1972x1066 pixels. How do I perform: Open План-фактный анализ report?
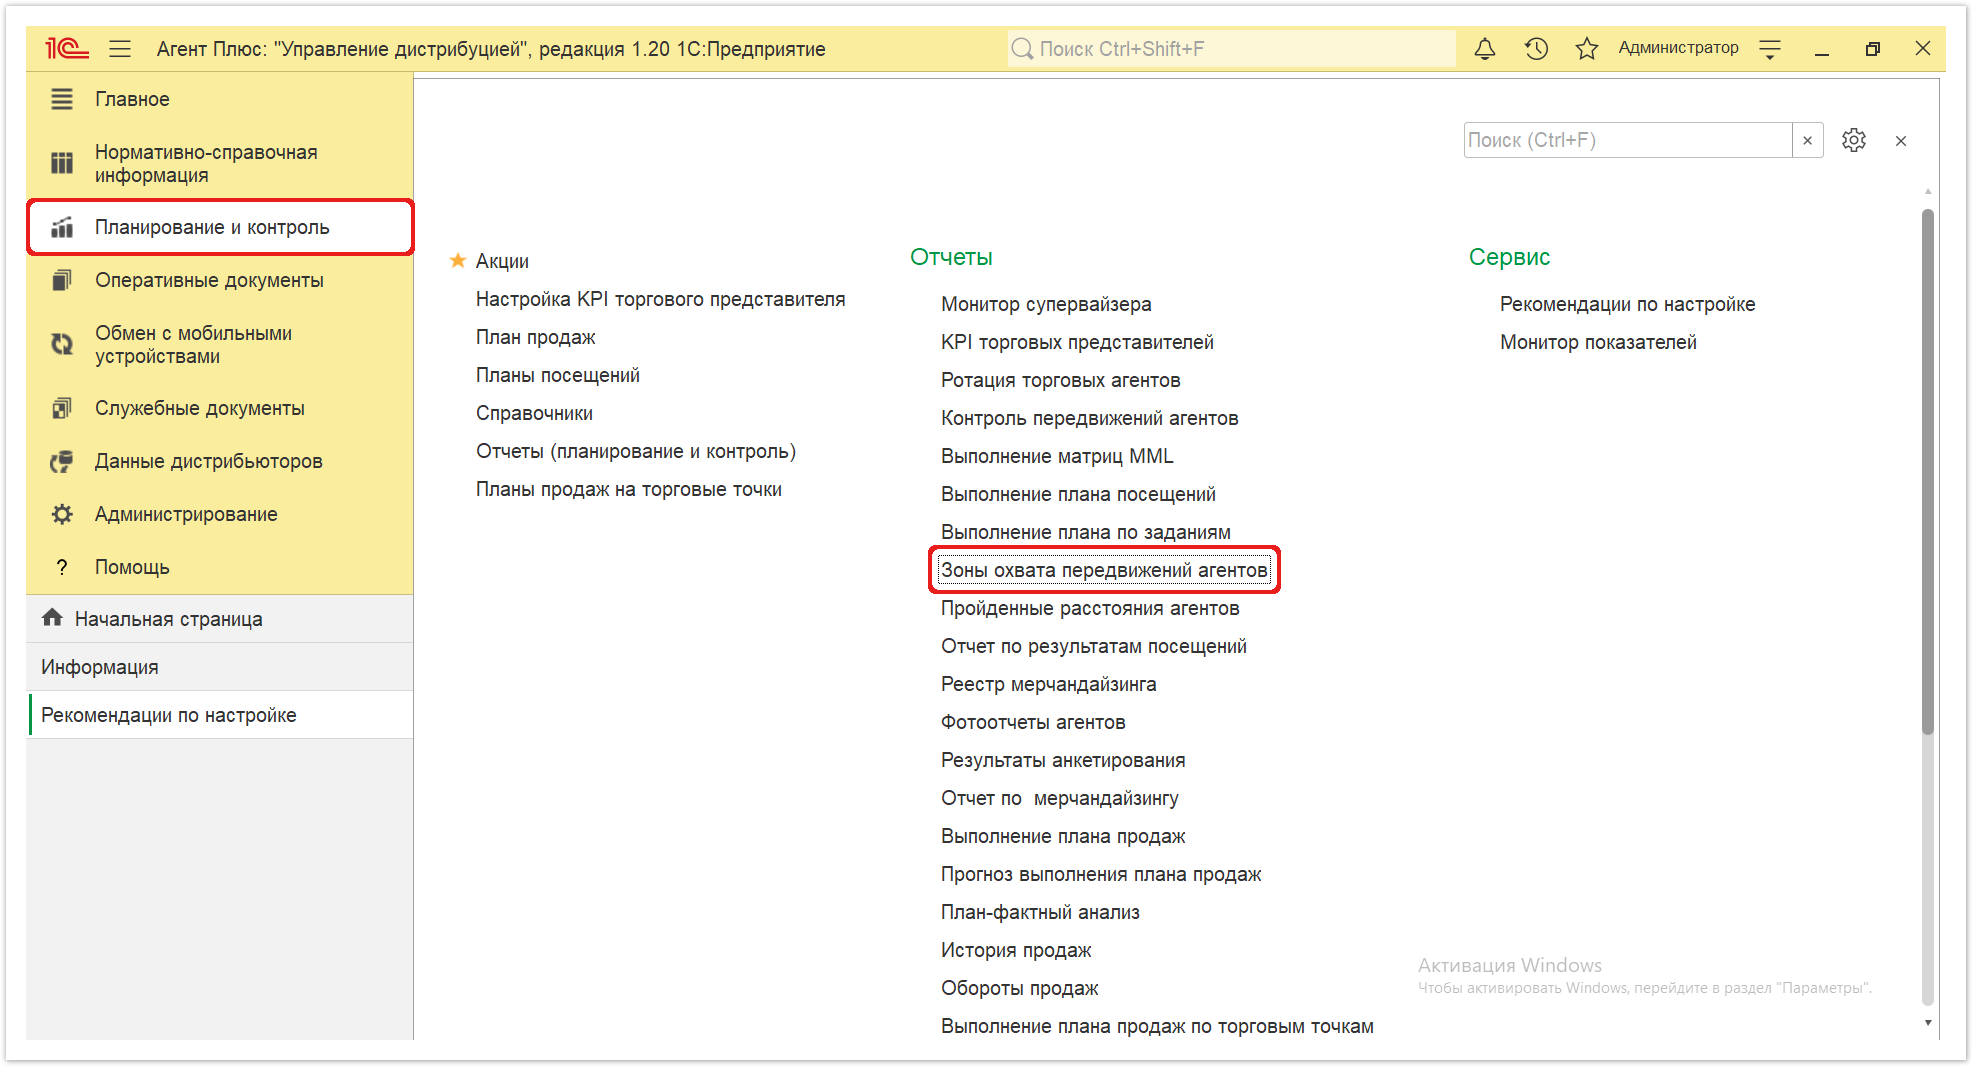click(x=1040, y=912)
